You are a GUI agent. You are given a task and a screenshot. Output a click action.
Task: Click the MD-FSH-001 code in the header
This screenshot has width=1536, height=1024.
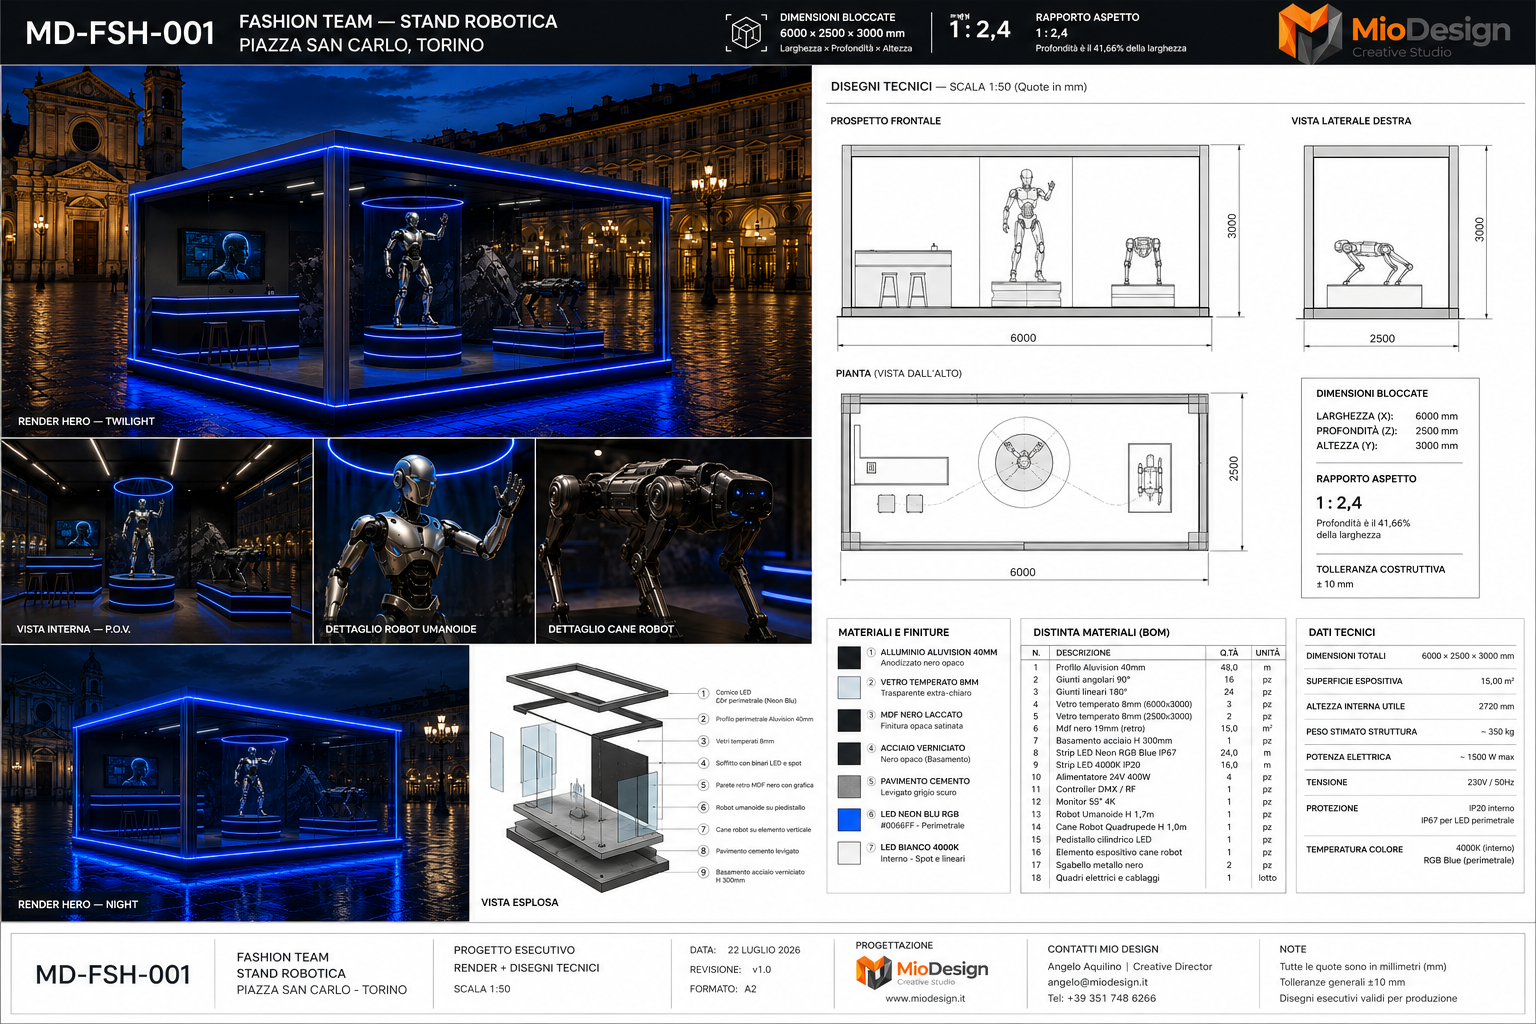click(x=120, y=33)
